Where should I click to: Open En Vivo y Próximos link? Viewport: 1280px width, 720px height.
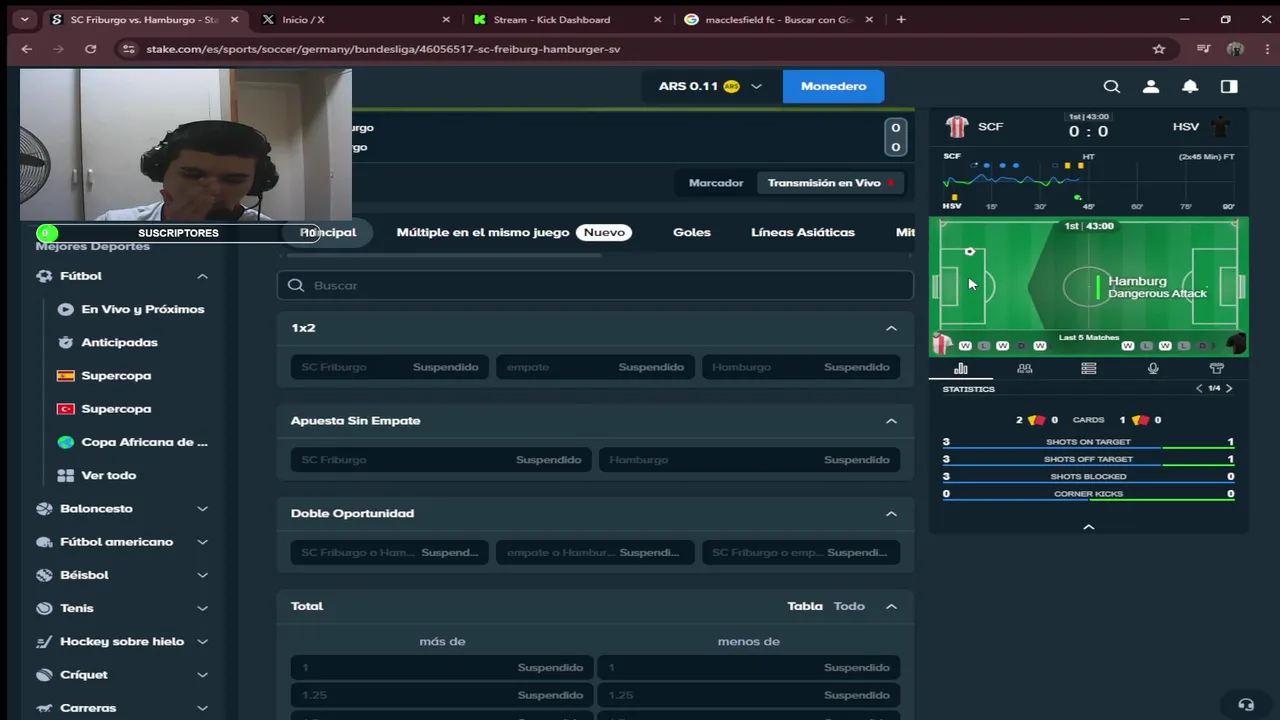143,309
